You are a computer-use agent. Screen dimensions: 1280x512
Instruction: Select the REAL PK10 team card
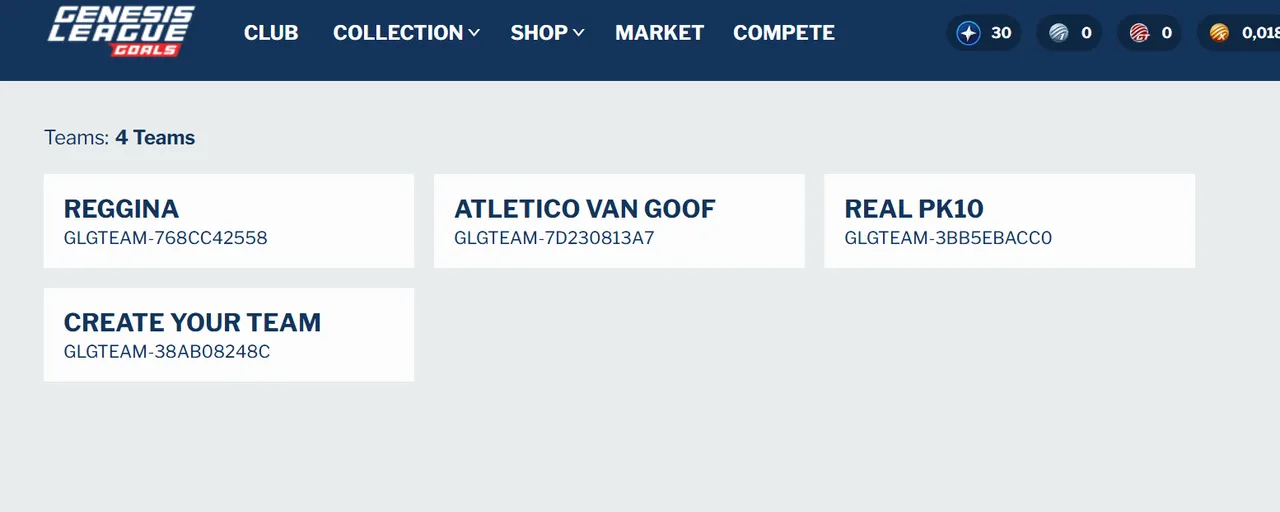(x=1009, y=221)
